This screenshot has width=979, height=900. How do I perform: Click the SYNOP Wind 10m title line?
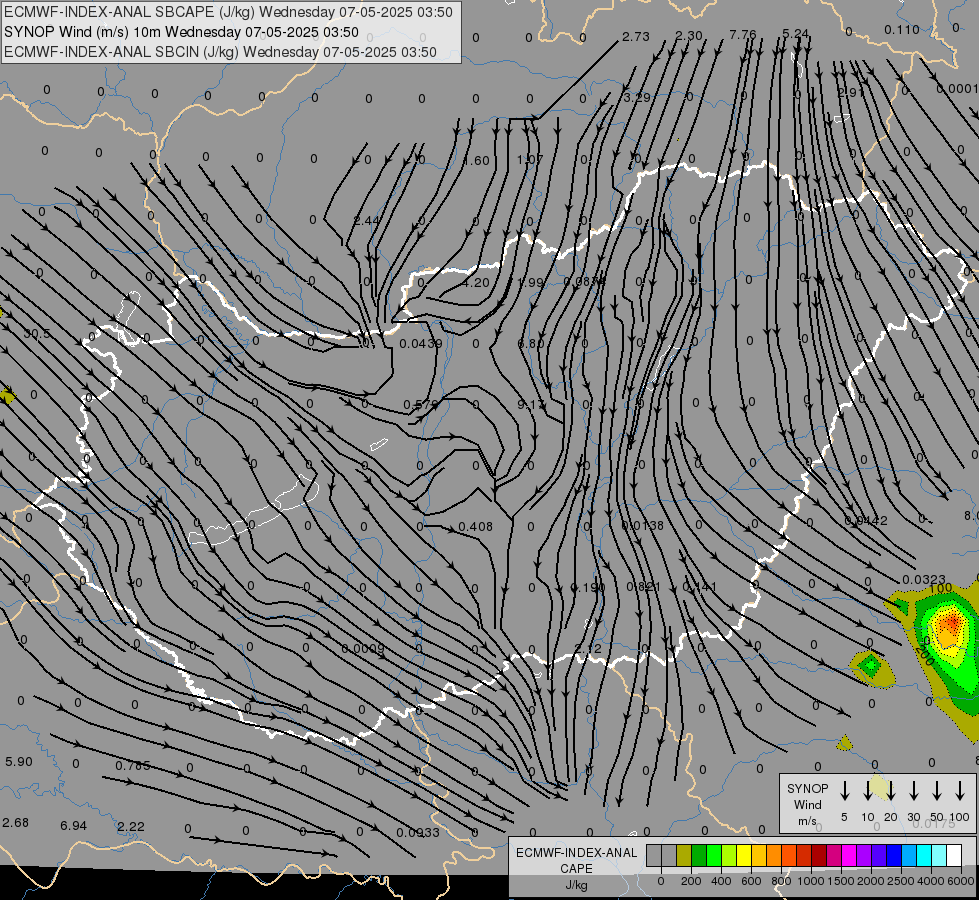(182, 32)
